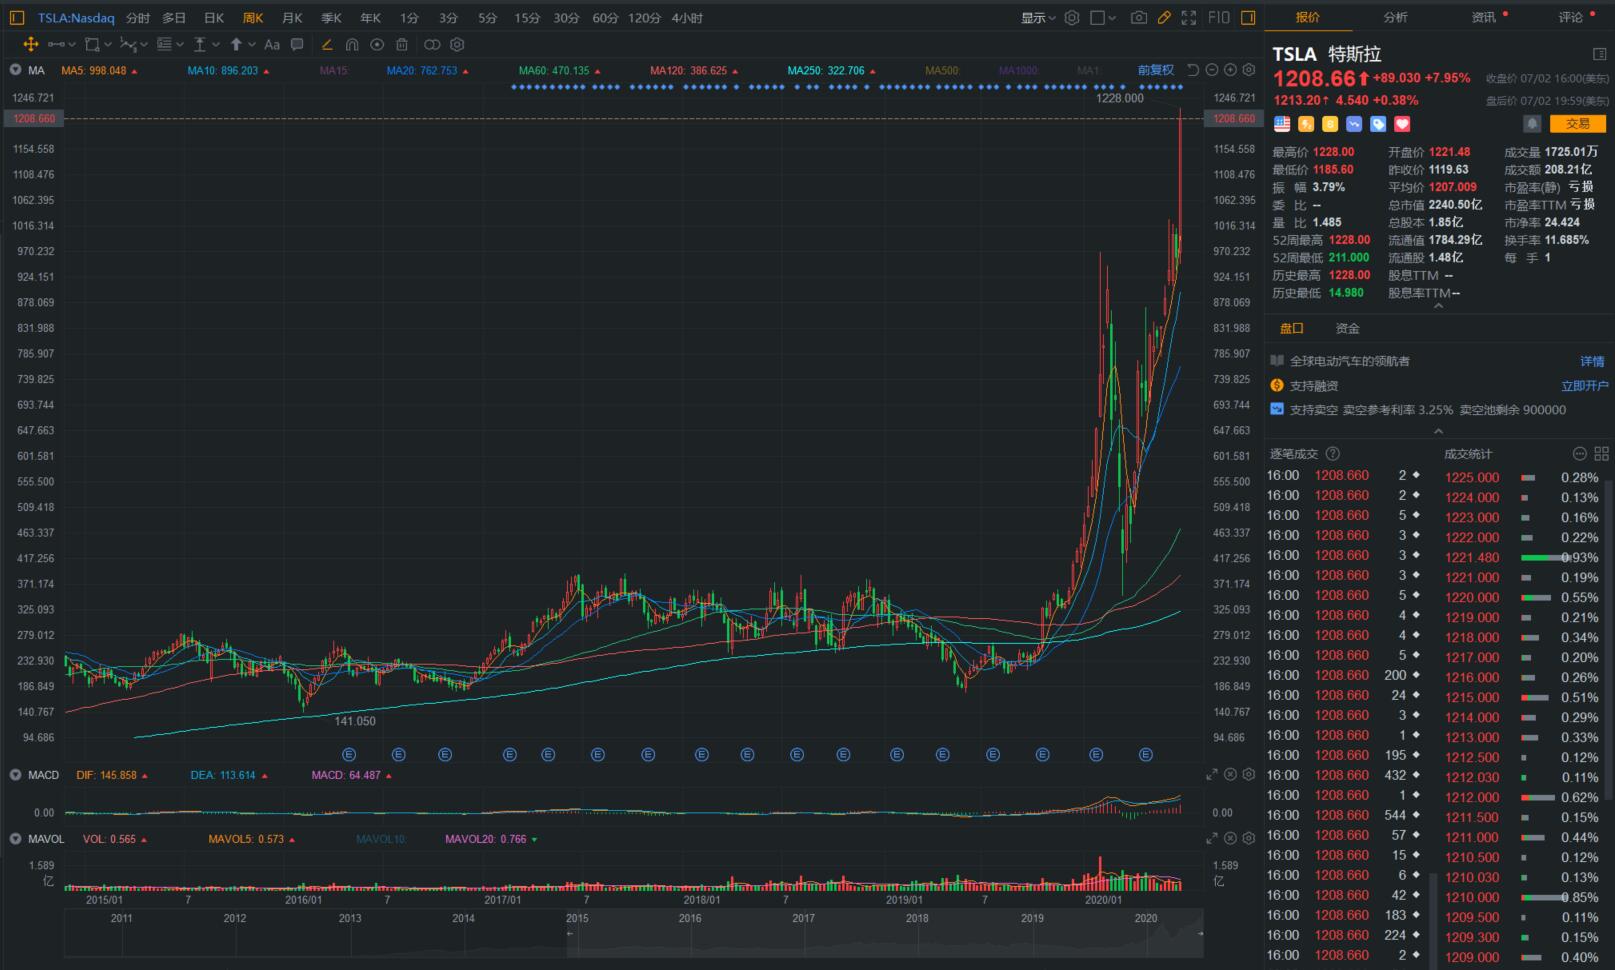
Task: Open chart settings gear near 显示
Action: tap(1072, 18)
